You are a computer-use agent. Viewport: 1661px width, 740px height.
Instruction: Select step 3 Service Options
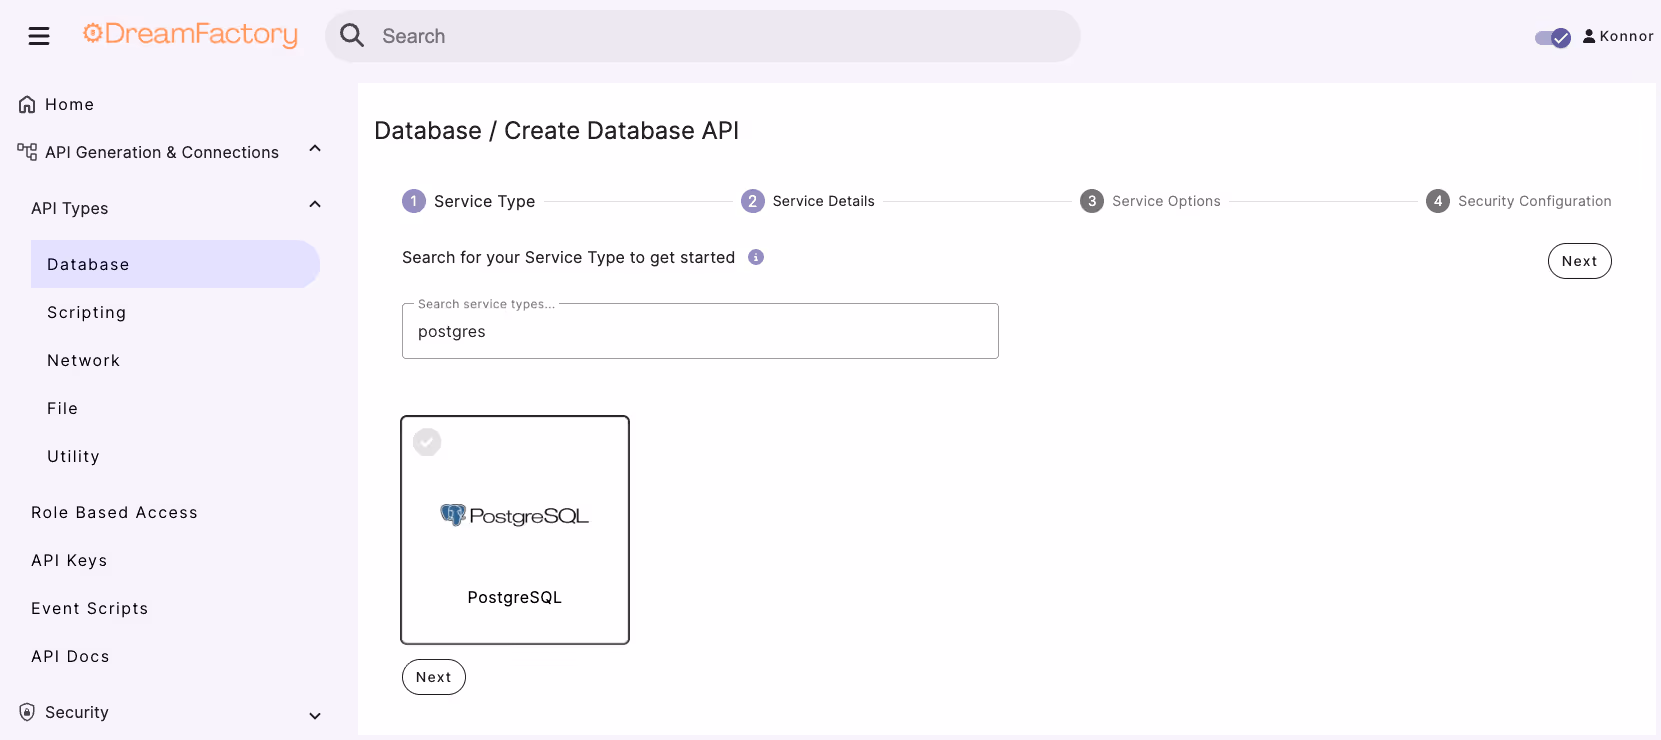pyautogui.click(x=1150, y=201)
